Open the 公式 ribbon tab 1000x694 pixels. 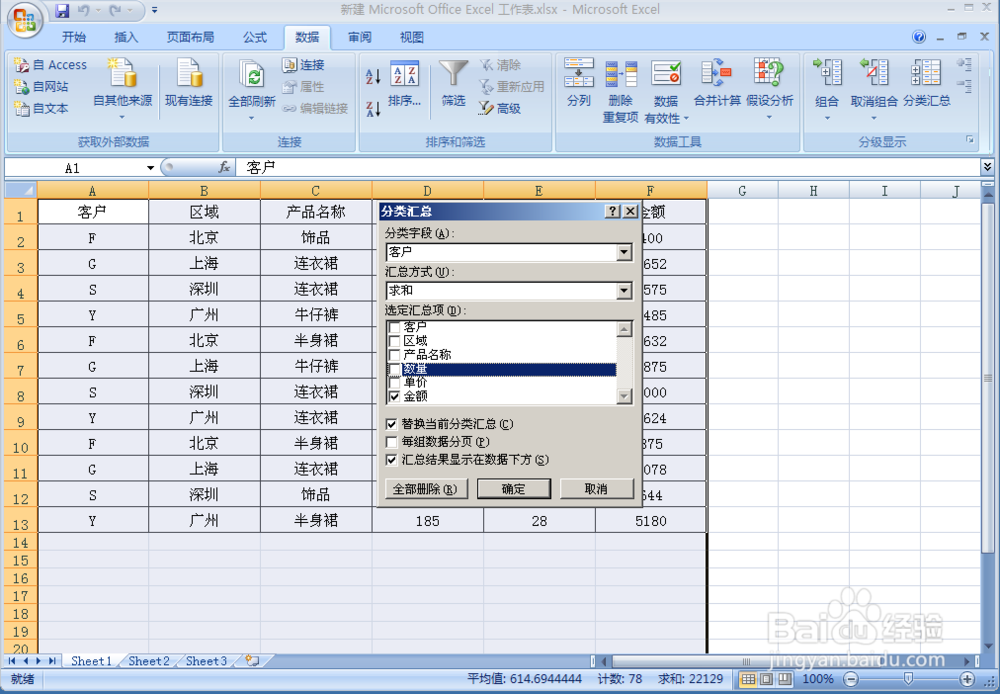coord(254,37)
